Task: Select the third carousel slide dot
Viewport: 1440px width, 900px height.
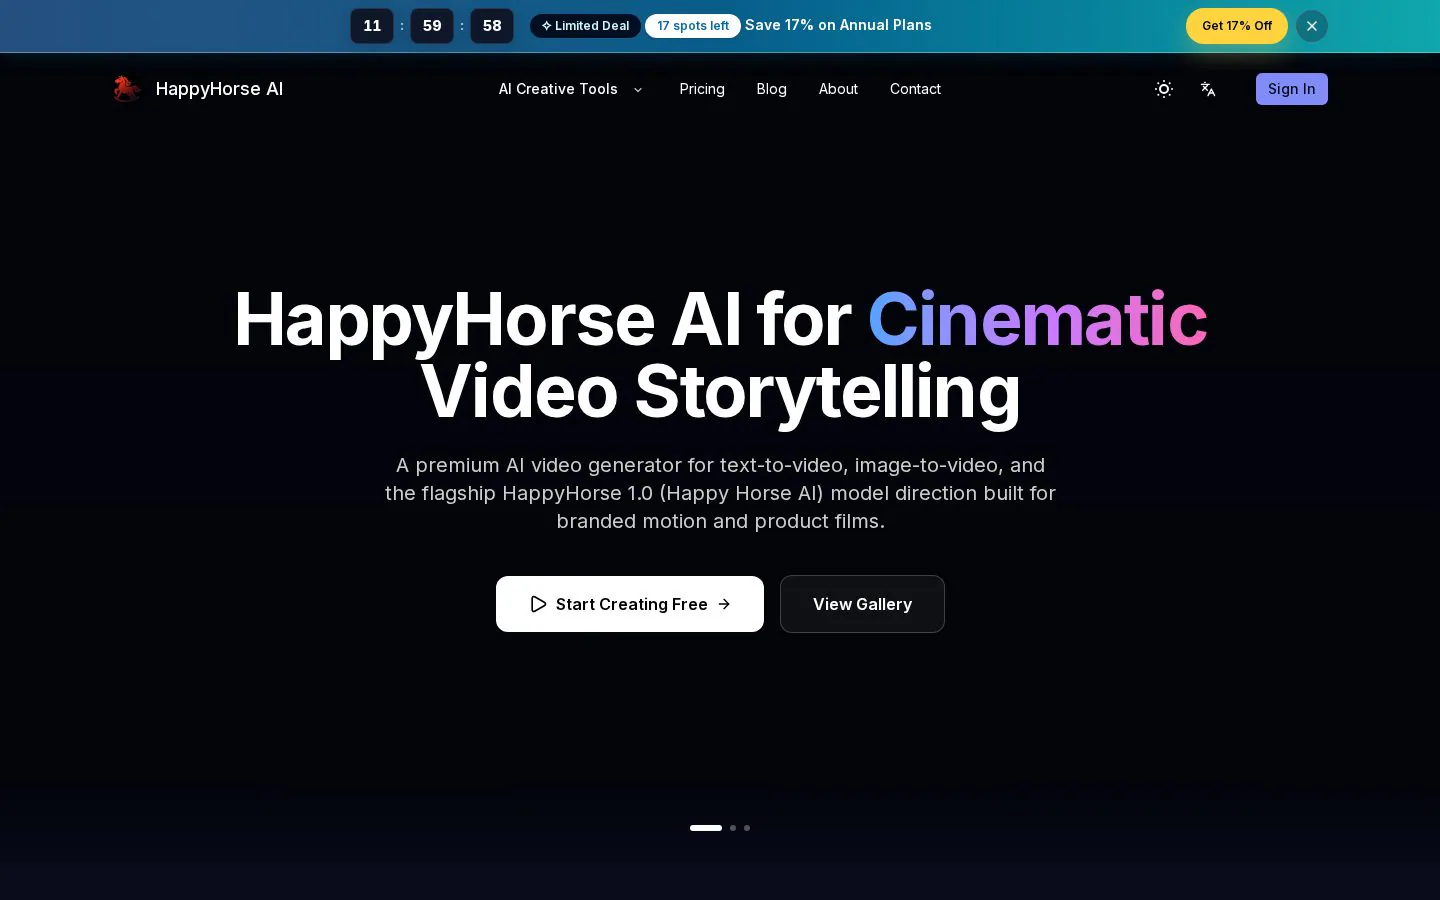Action: (747, 828)
